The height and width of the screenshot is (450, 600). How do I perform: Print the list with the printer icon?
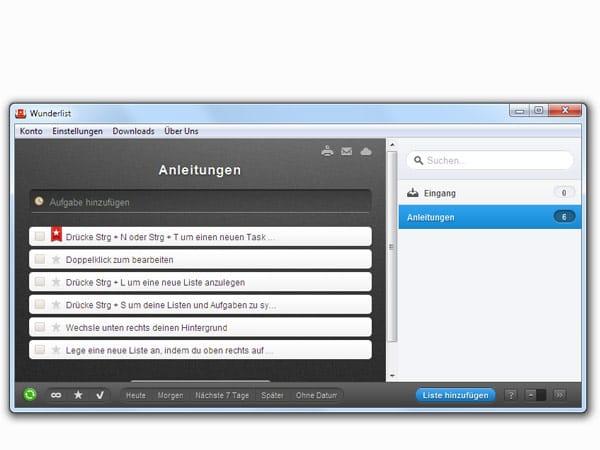click(327, 151)
